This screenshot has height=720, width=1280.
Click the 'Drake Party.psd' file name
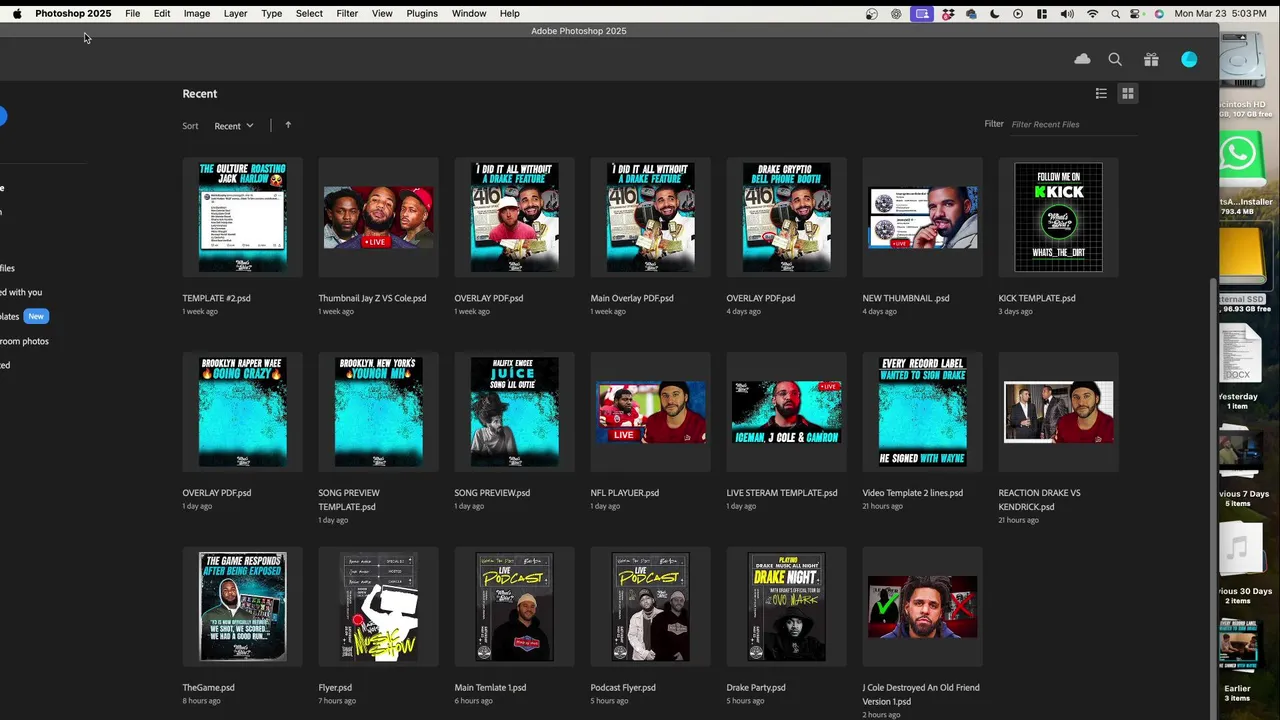756,688
